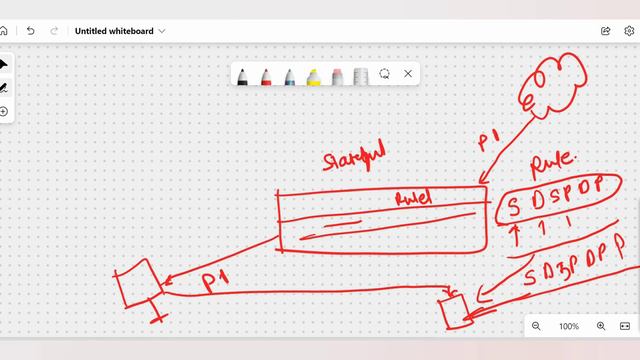Image resolution: width=640 pixels, height=360 pixels.
Task: Open the Untitled whiteboard title dropdown
Action: click(162, 31)
